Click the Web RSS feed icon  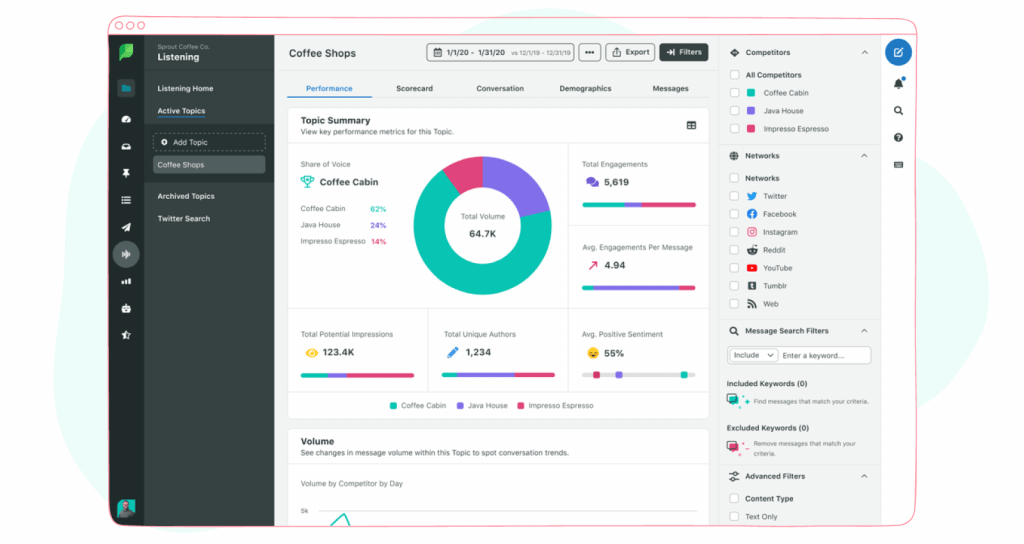coord(752,304)
